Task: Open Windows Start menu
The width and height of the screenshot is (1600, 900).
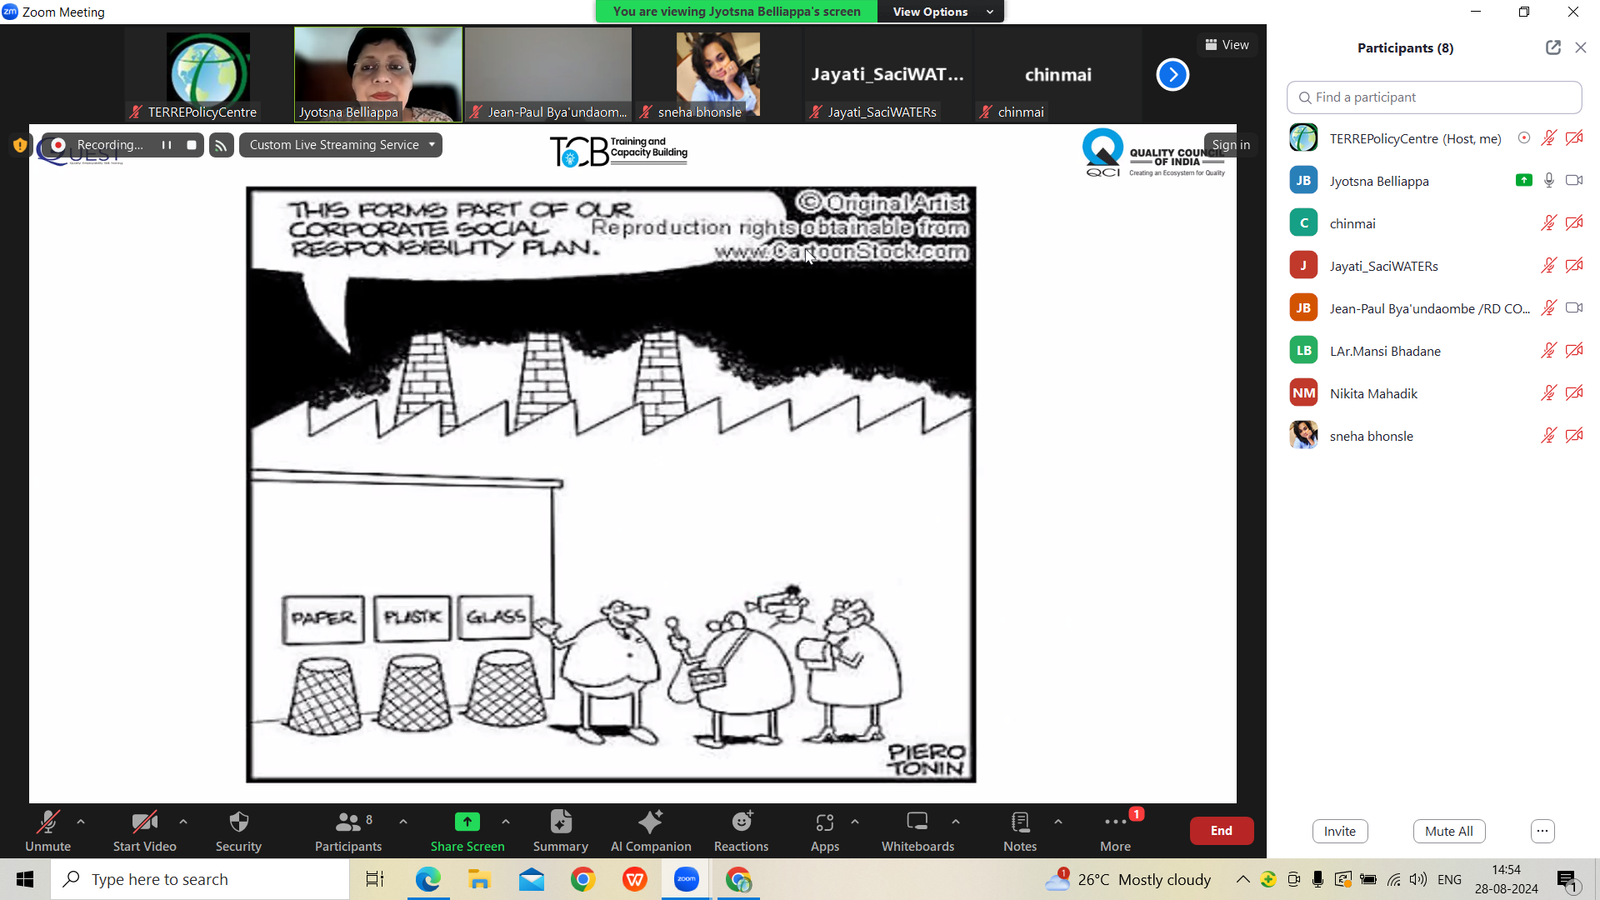Action: coord(25,879)
